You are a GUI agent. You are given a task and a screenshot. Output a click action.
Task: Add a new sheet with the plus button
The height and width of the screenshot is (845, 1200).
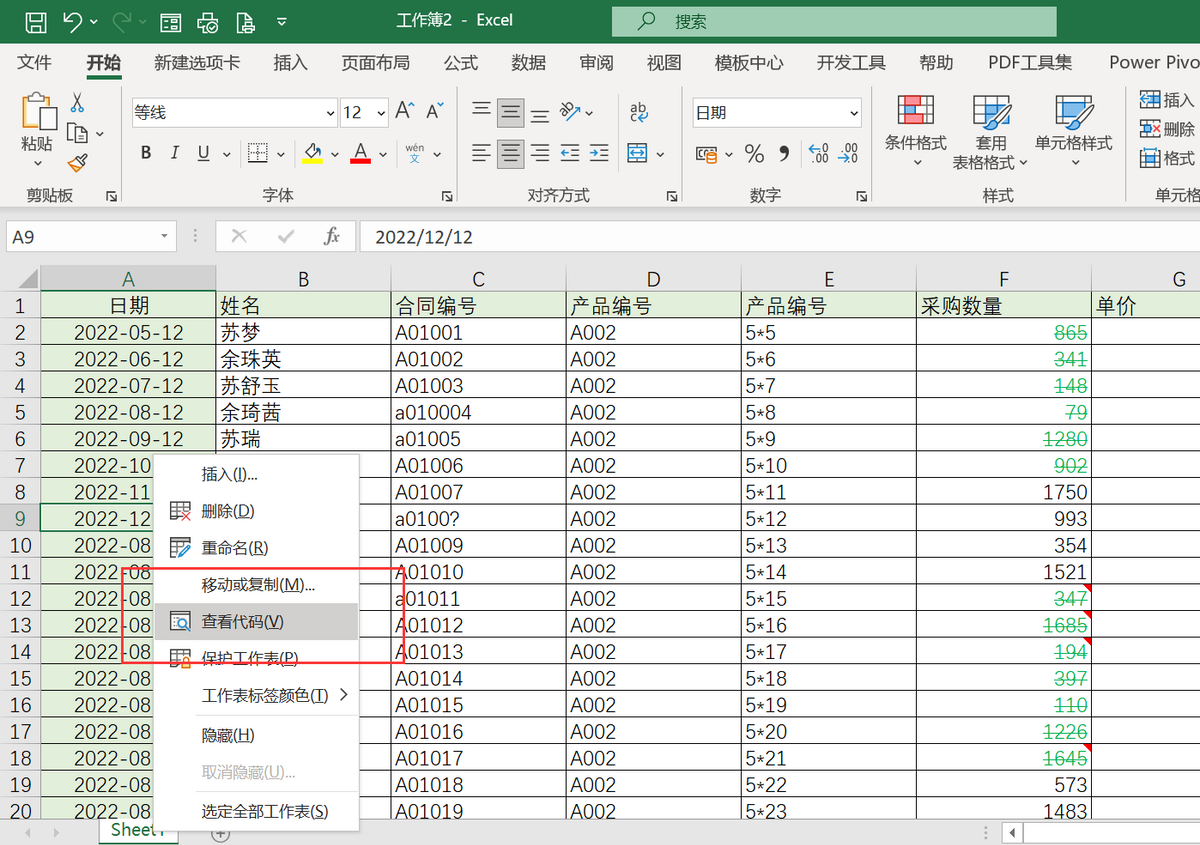(x=221, y=834)
